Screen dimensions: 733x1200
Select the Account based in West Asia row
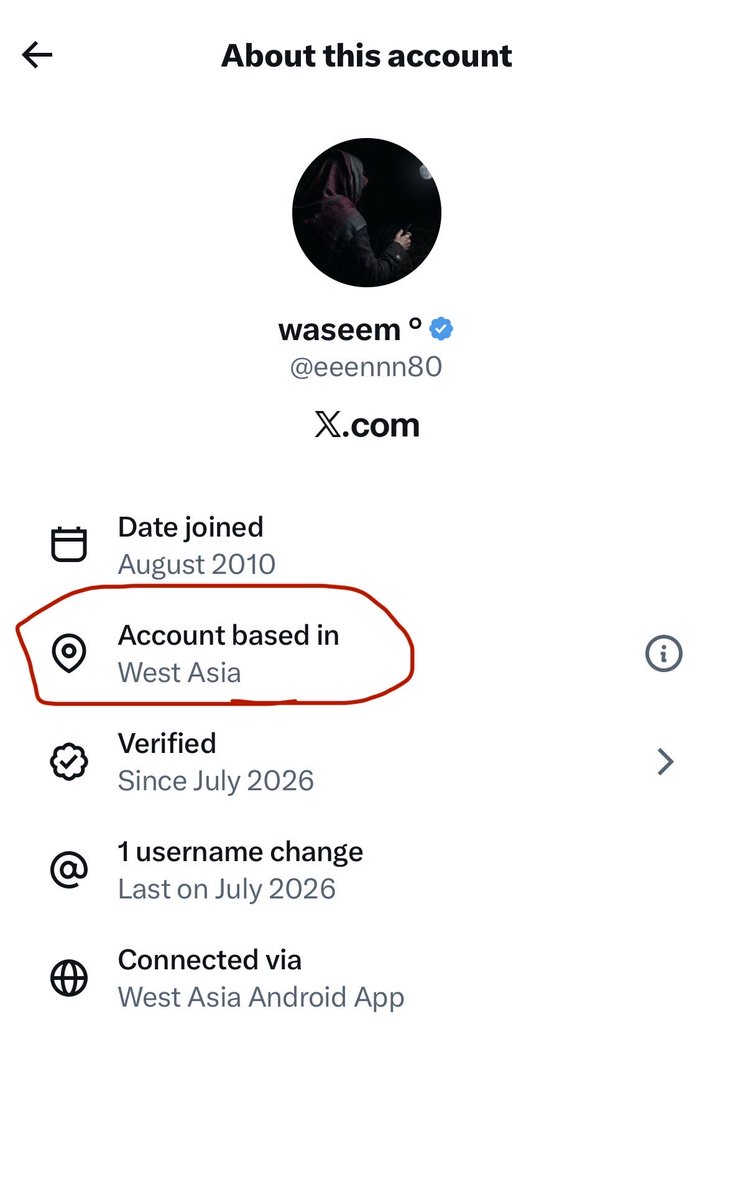[366, 654]
